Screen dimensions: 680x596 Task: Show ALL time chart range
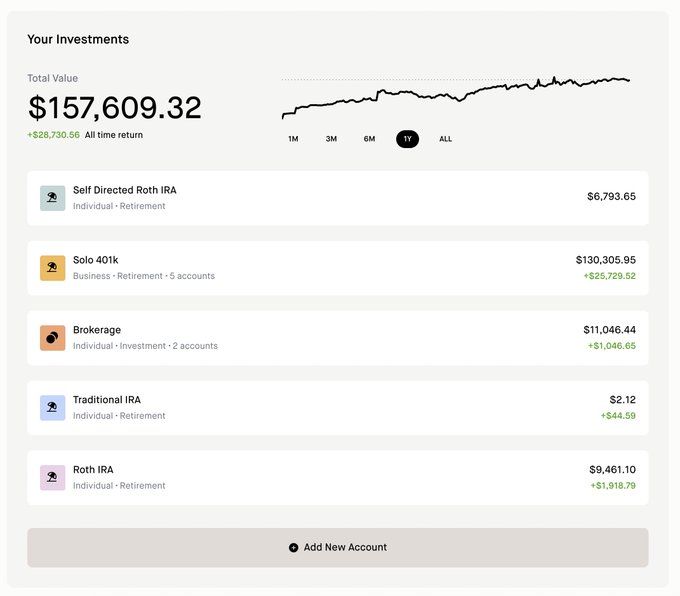[x=445, y=139]
